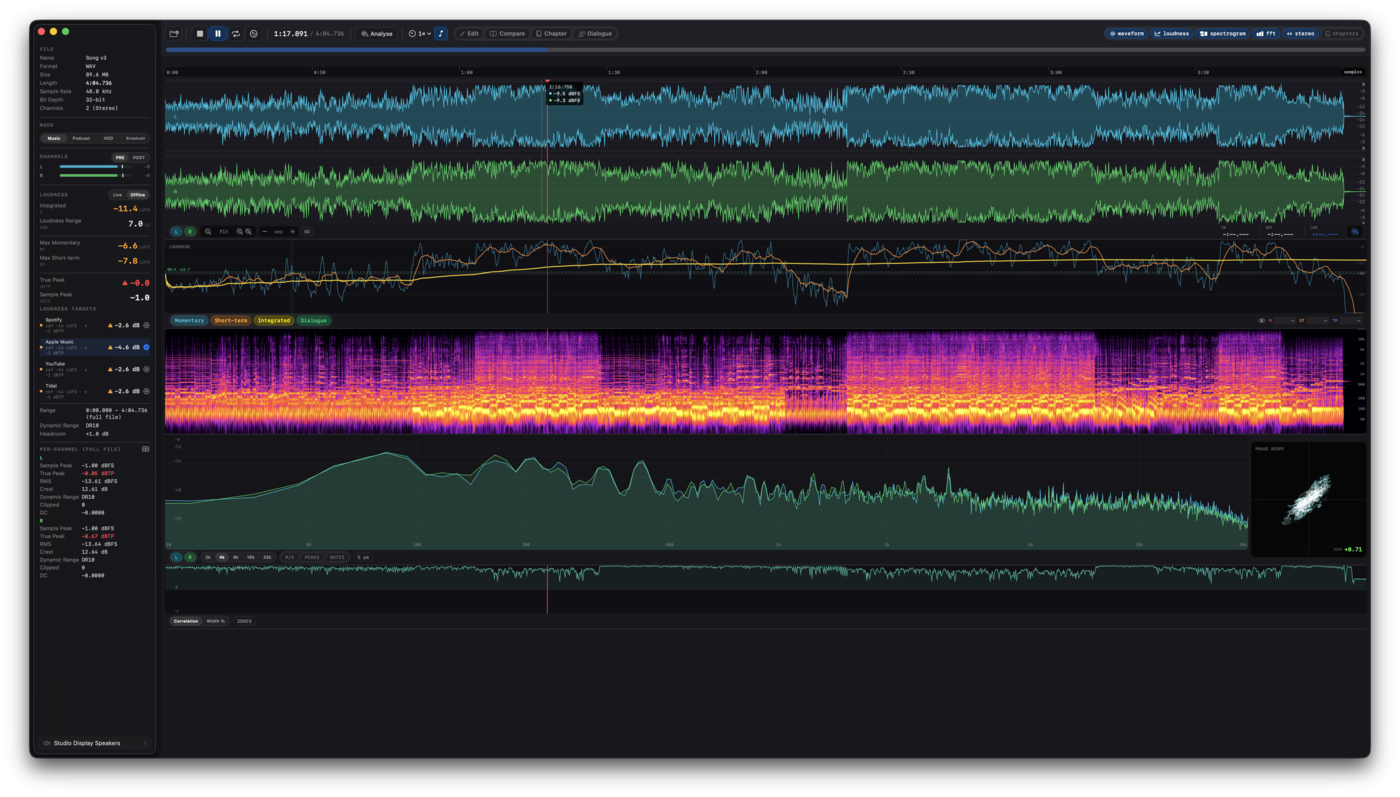The height and width of the screenshot is (797, 1400).
Task: Select the VOD mode tab
Action: [x=108, y=138]
